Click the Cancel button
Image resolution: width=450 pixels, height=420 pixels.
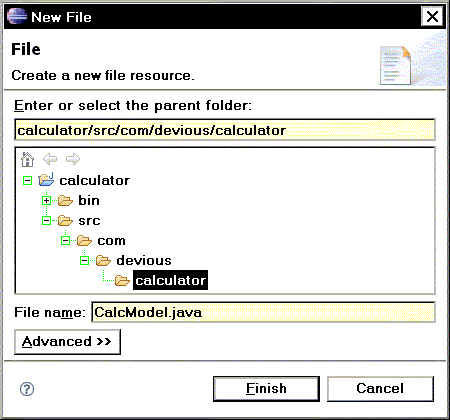[x=380, y=389]
